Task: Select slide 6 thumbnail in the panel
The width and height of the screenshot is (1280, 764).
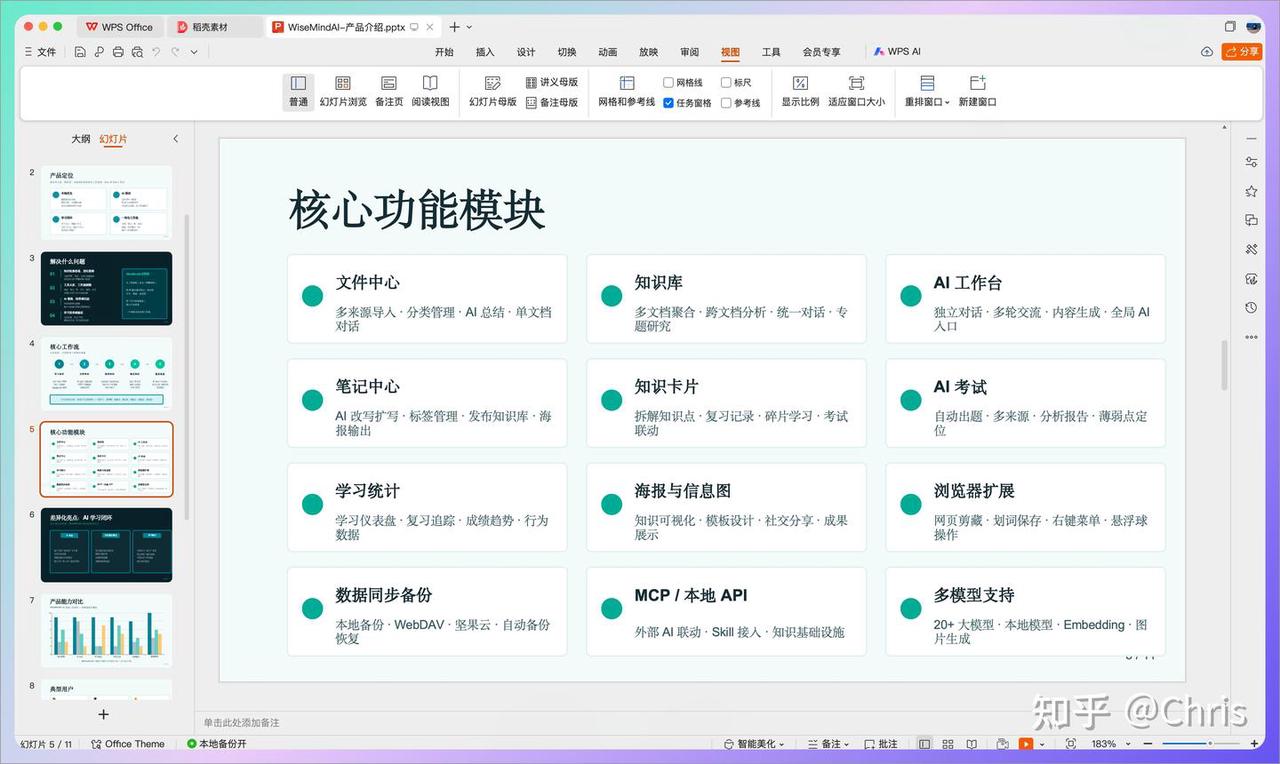Action: pos(106,545)
